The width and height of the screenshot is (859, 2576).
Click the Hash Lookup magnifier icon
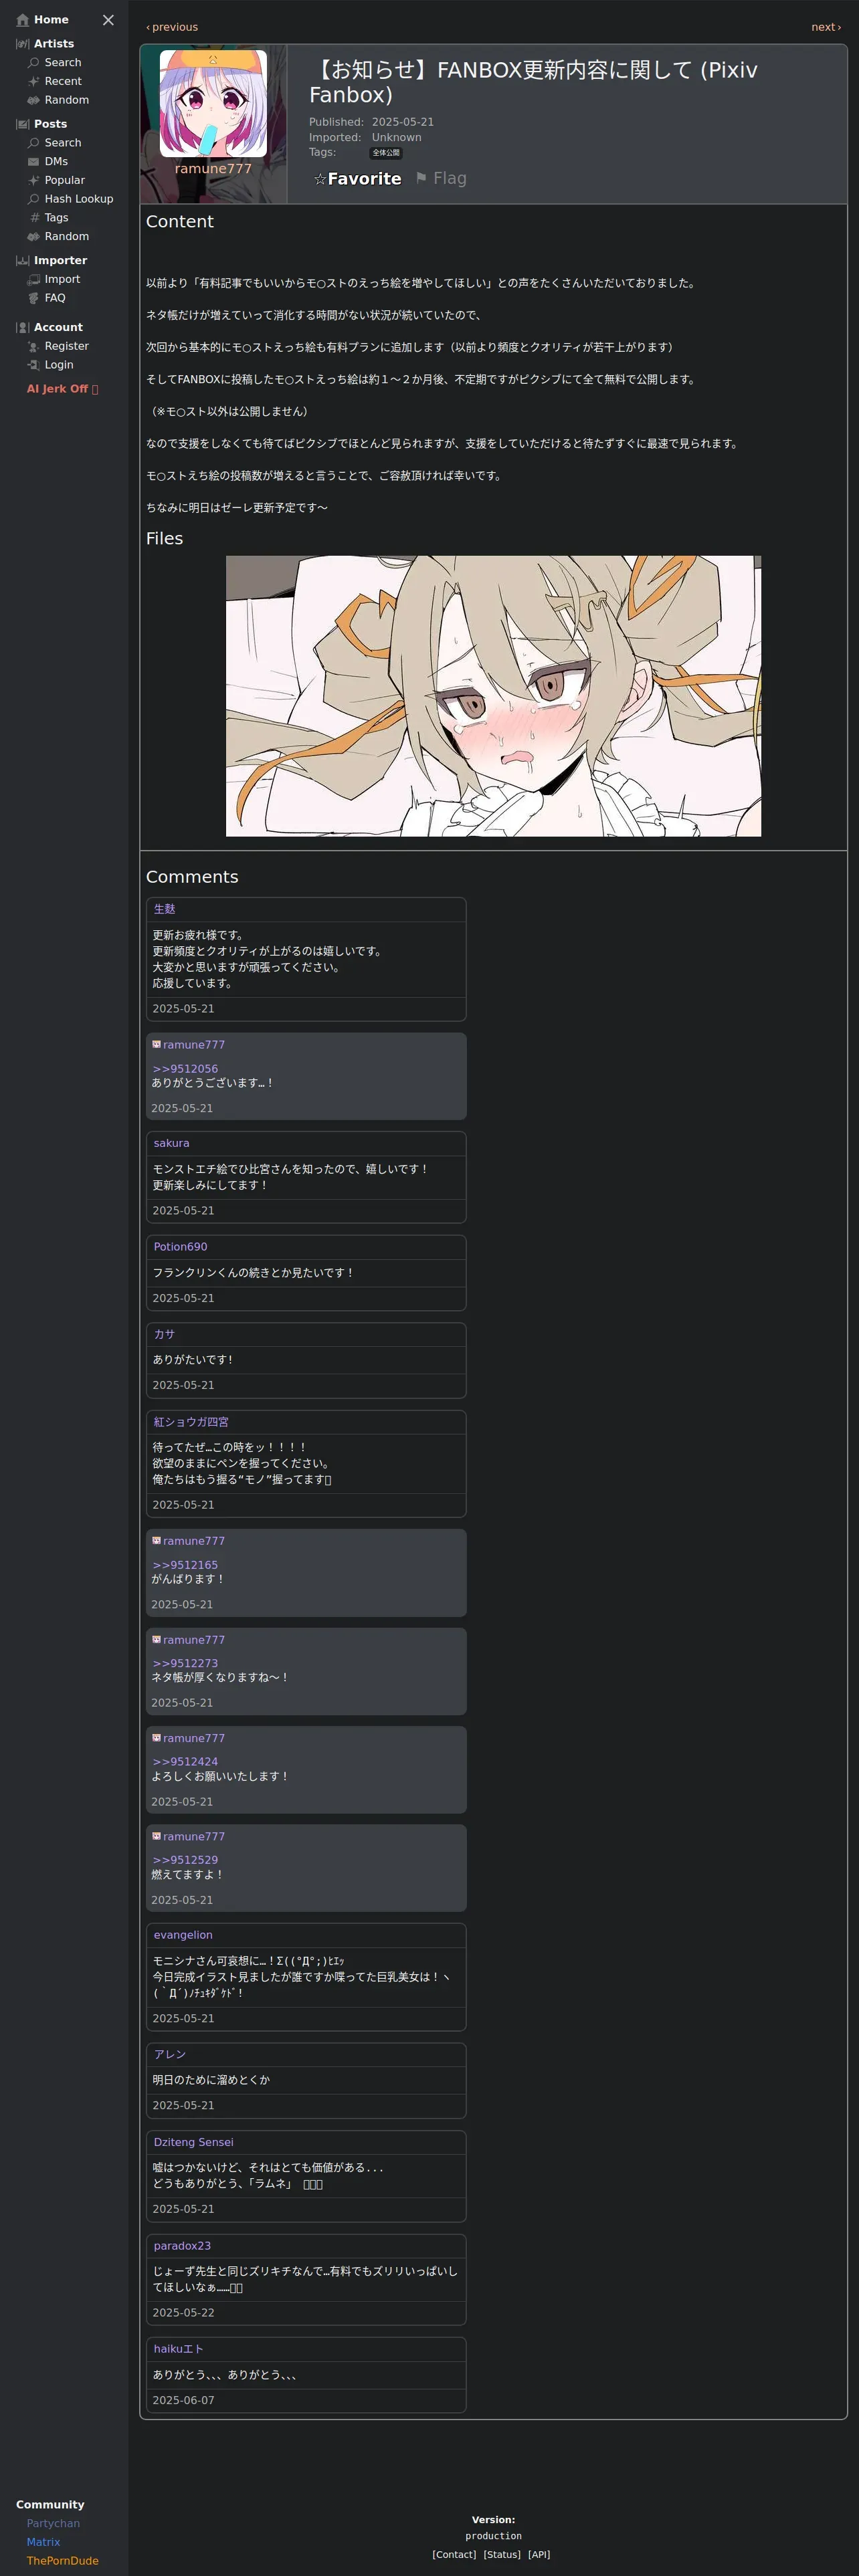[x=34, y=199]
